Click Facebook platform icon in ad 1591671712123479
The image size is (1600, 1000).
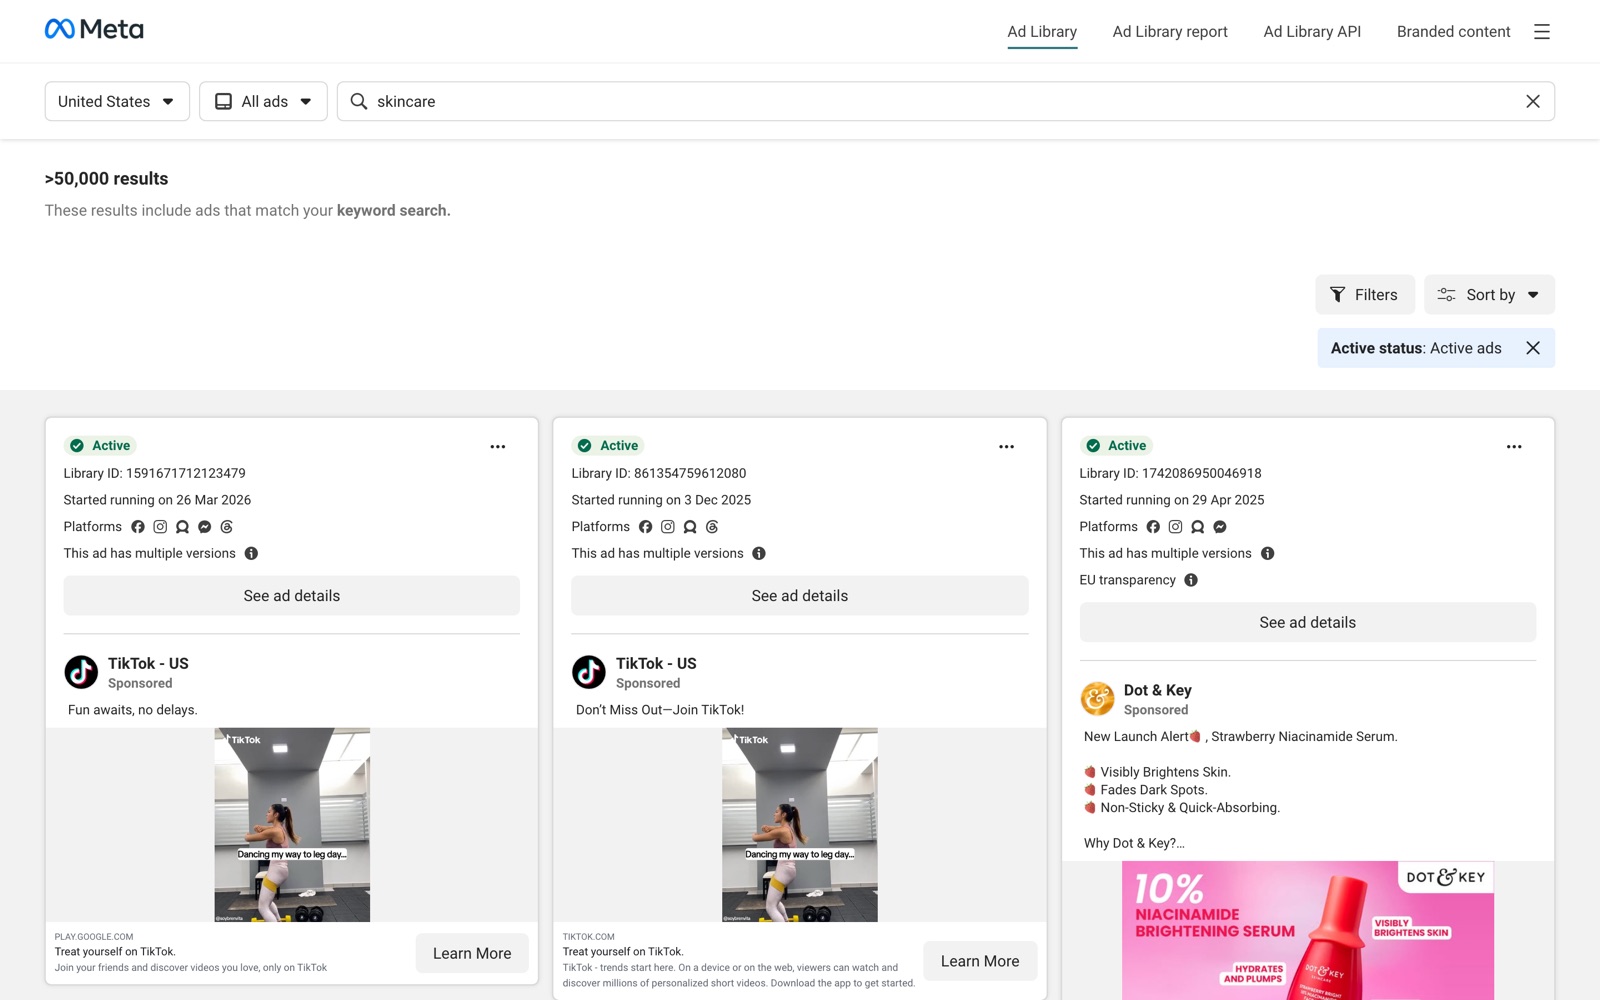(x=138, y=527)
